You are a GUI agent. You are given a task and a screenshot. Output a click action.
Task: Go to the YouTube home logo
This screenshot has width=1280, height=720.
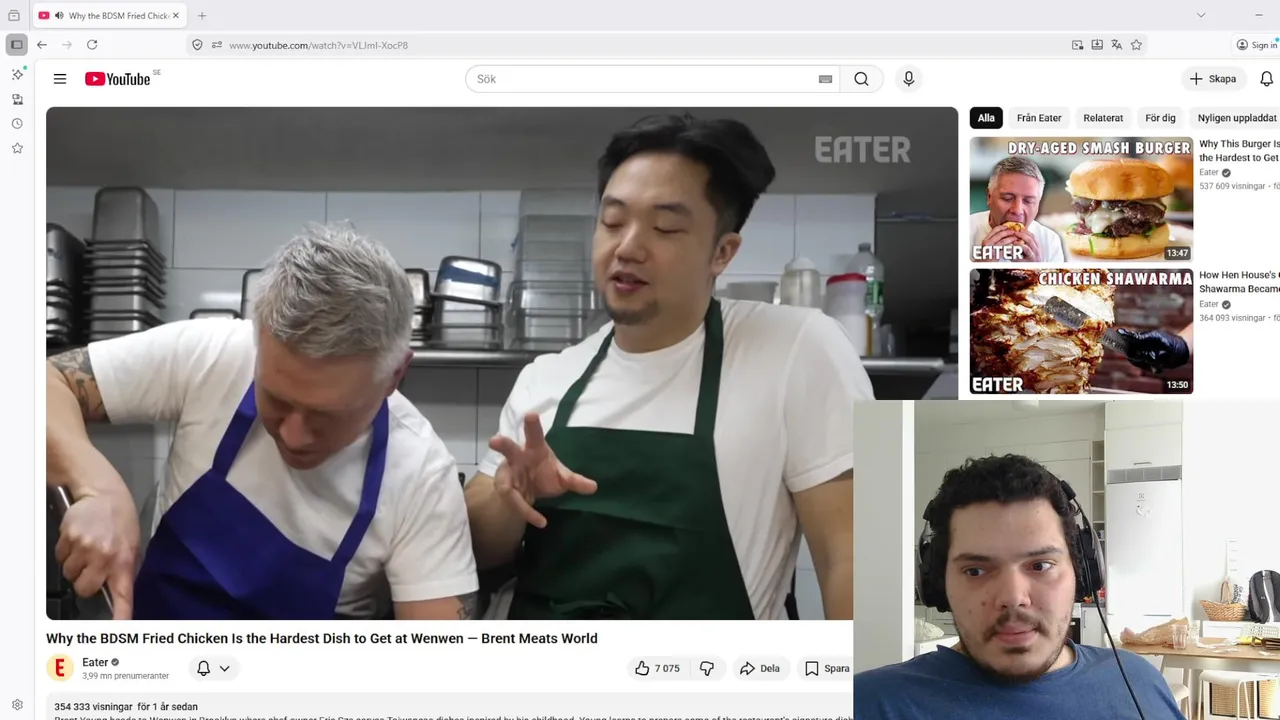coord(117,79)
